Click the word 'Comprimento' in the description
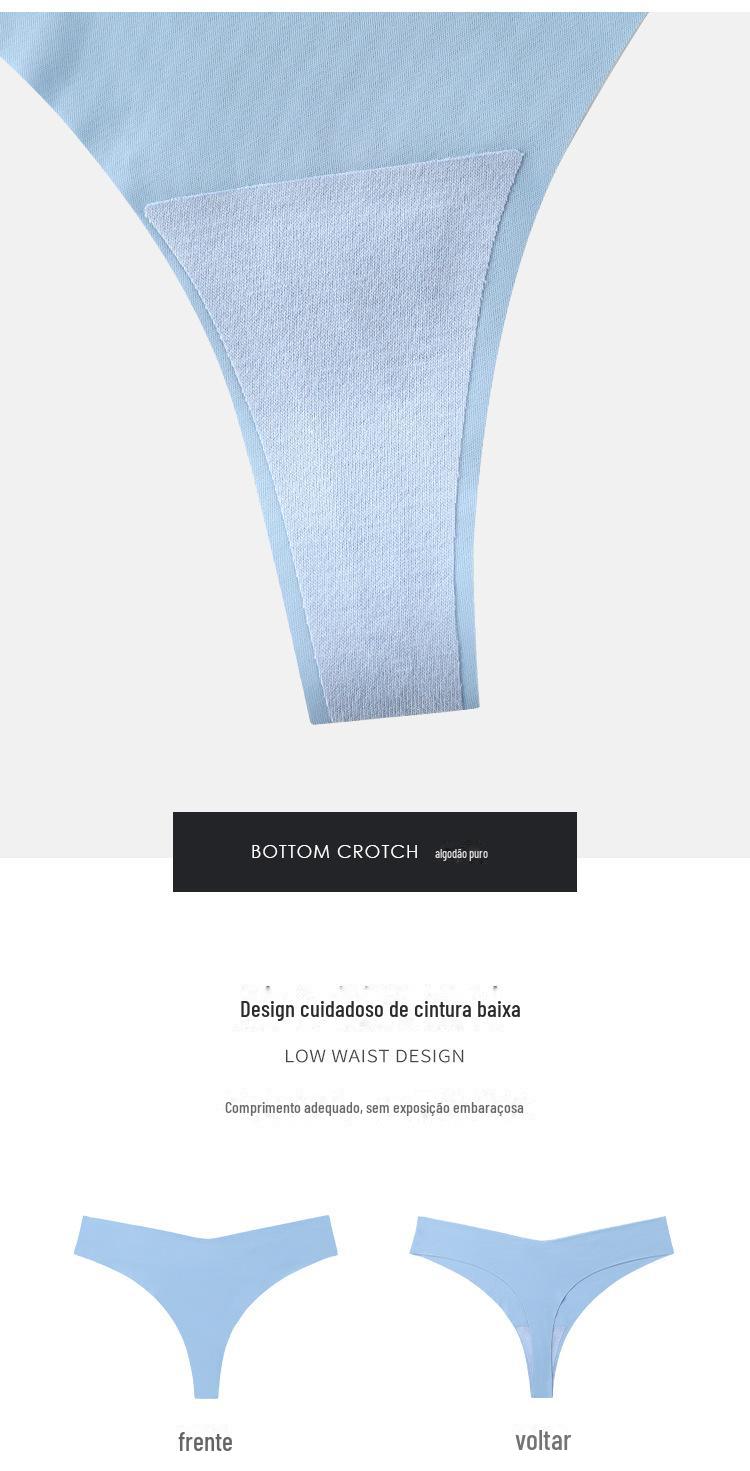750x1471 pixels. click(x=262, y=1107)
